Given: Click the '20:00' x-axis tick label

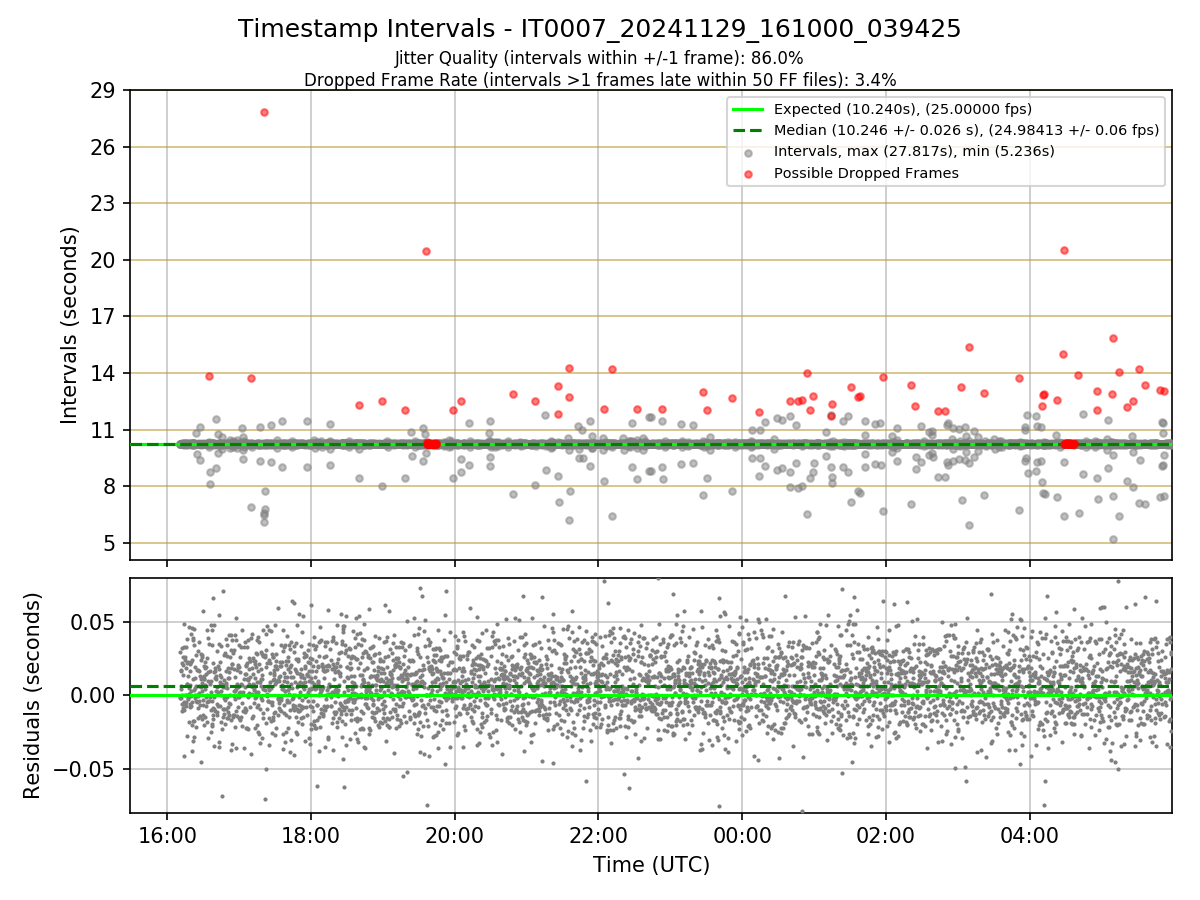Looking at the screenshot, I should coord(454,835).
